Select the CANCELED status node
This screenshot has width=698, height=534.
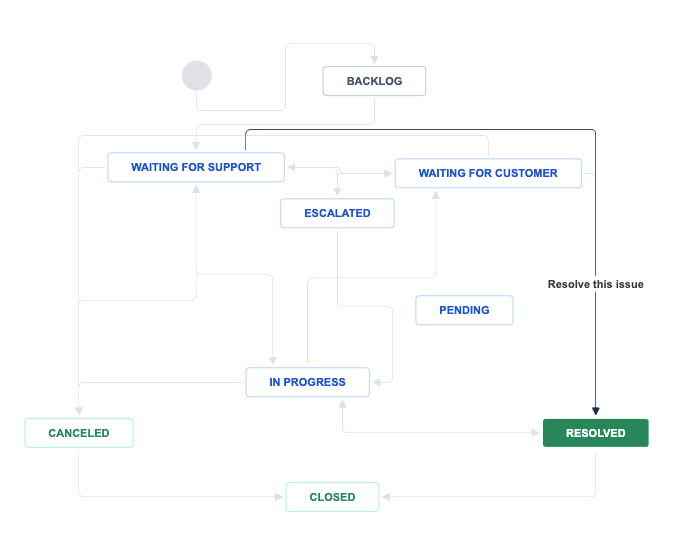coord(79,433)
